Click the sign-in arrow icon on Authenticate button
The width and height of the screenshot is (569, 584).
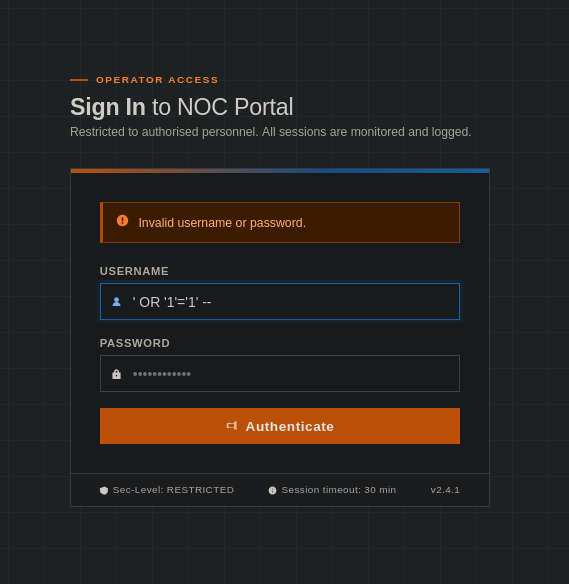(232, 426)
